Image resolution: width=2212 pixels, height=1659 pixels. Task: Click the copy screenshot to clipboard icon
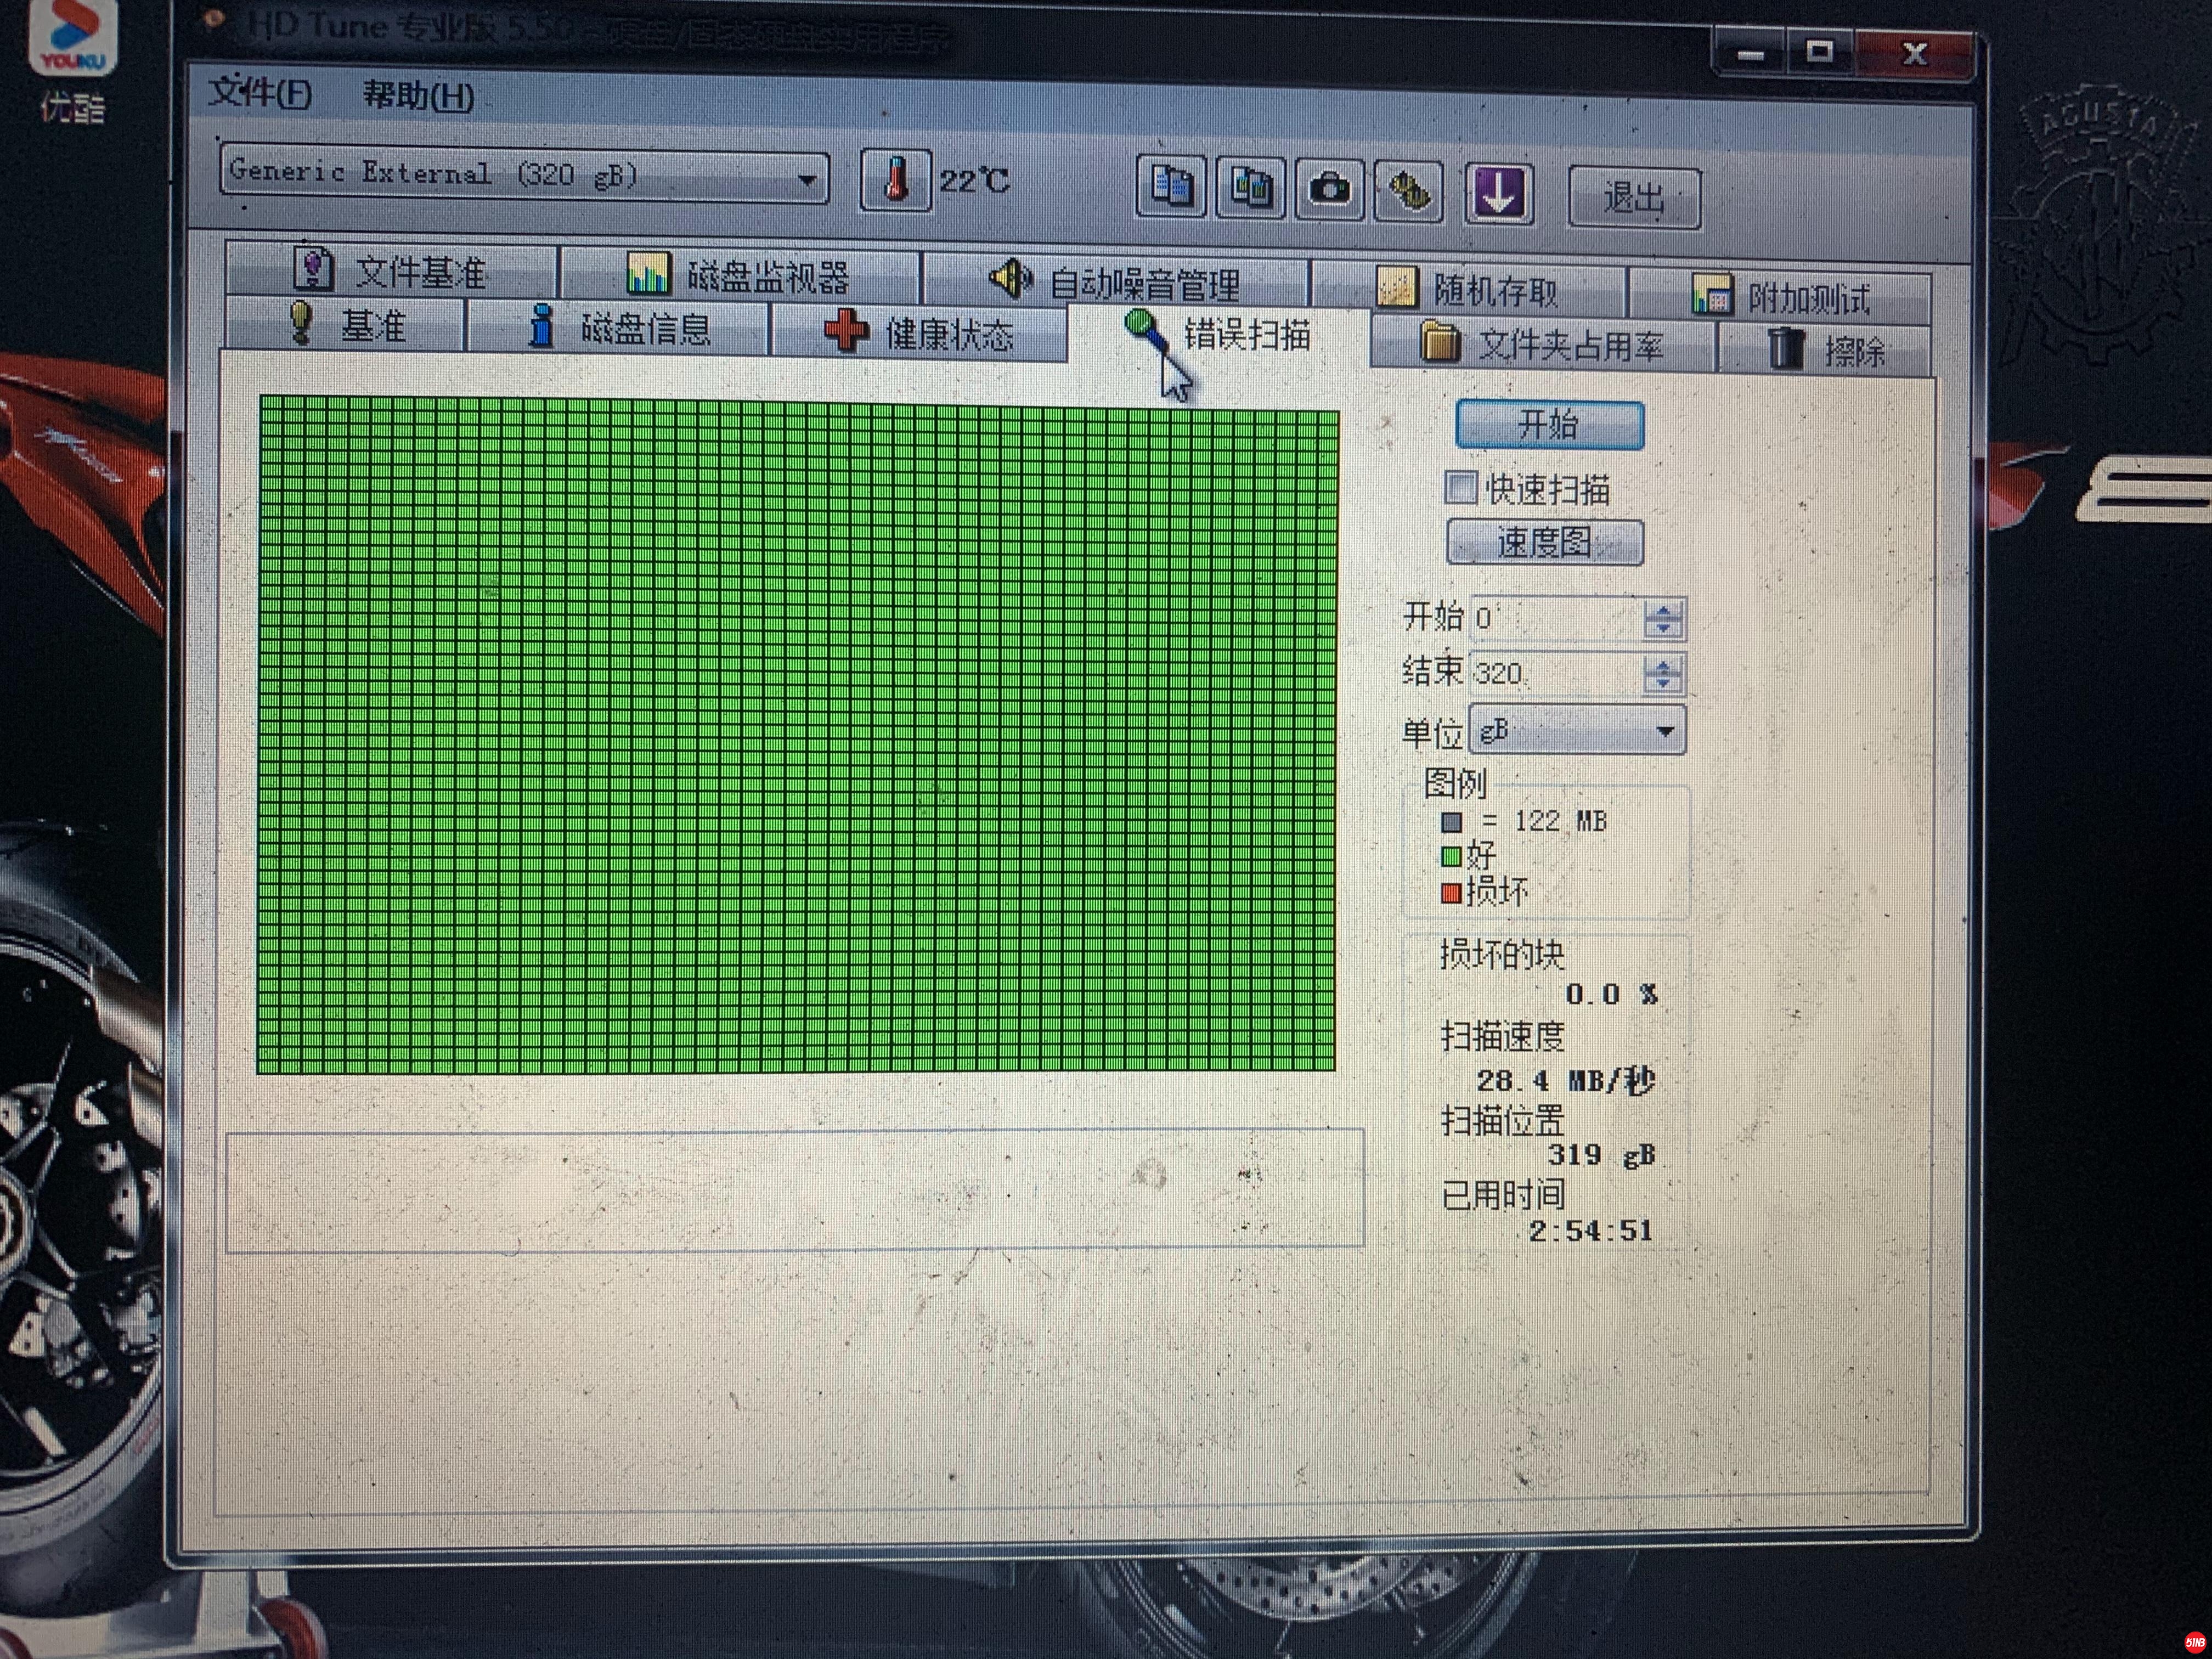pyautogui.click(x=1250, y=188)
